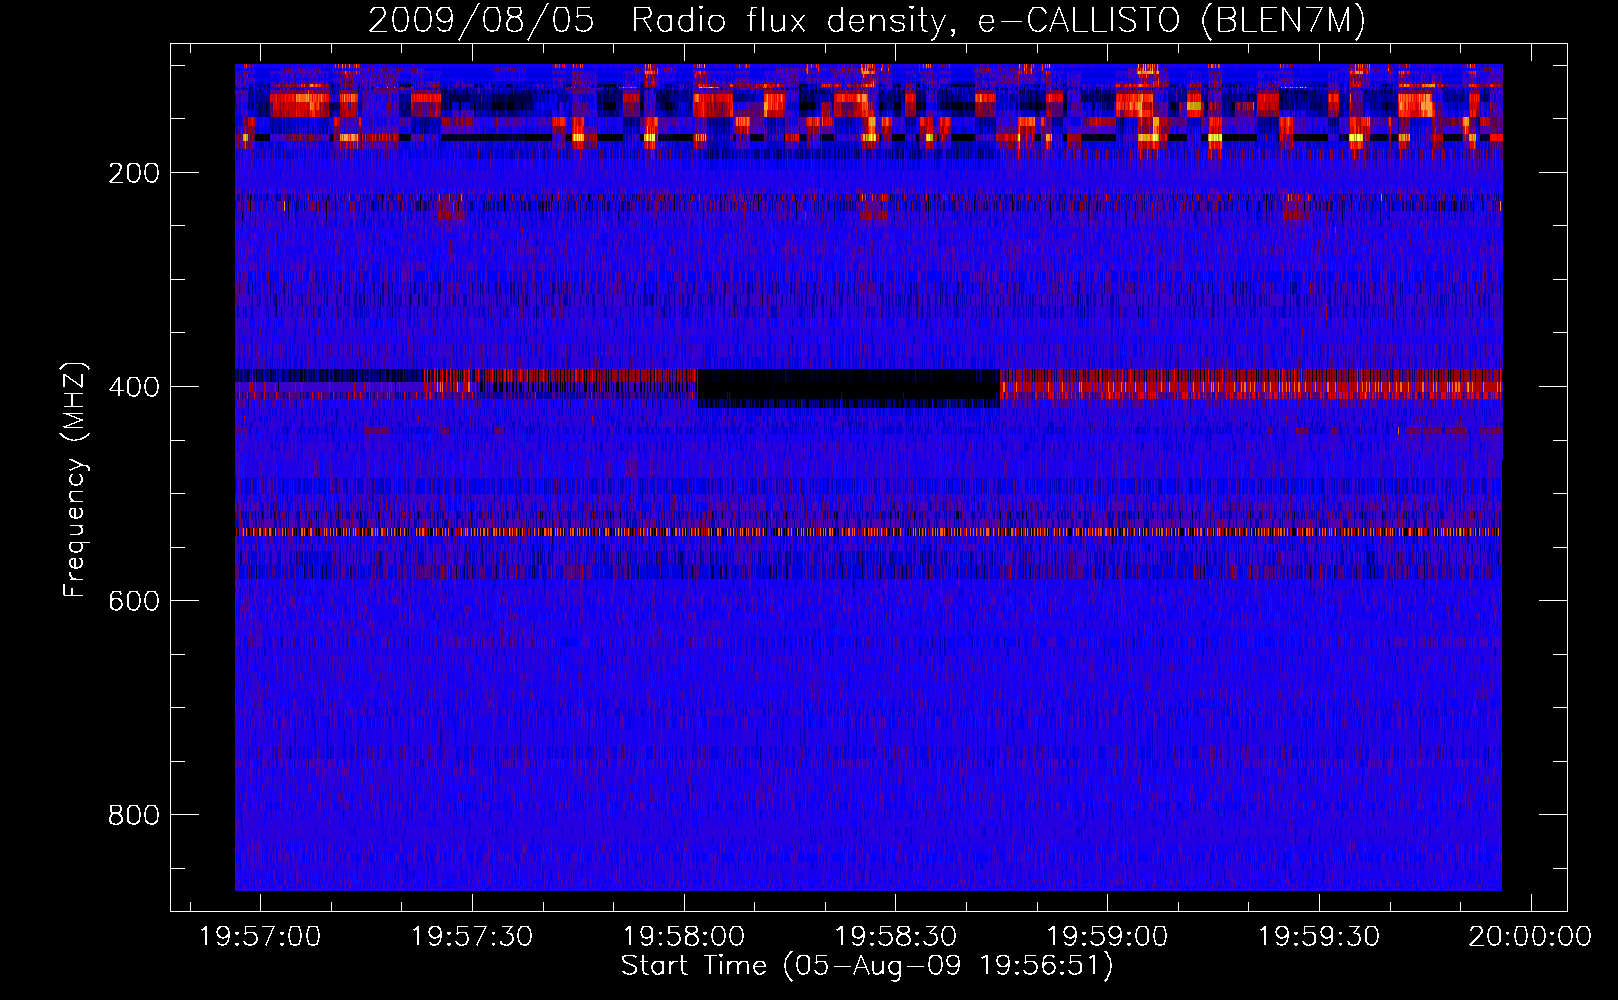The width and height of the screenshot is (1618, 1000).
Task: Click the 19:57:00 time tick label
Action: pyautogui.click(x=260, y=937)
